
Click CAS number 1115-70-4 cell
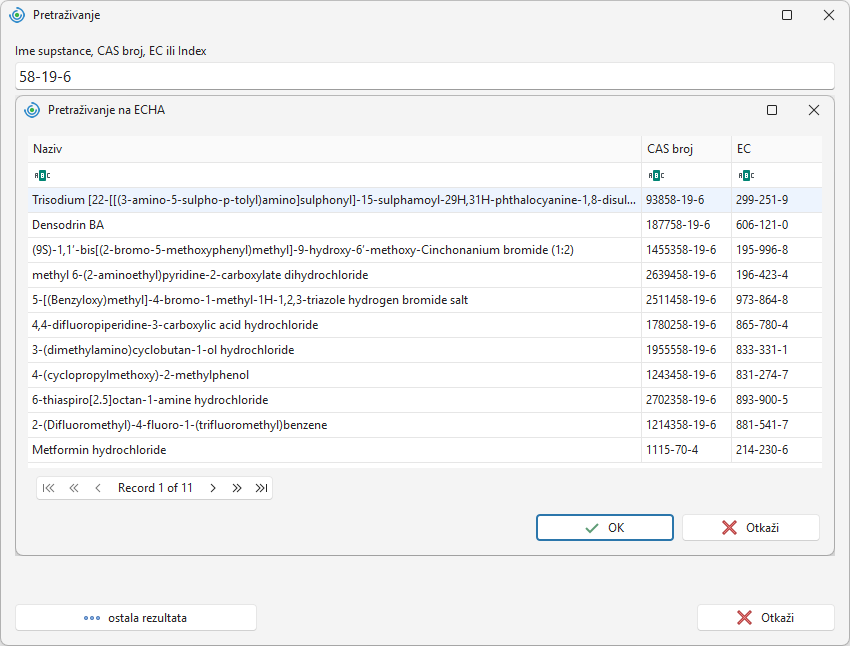(x=686, y=449)
